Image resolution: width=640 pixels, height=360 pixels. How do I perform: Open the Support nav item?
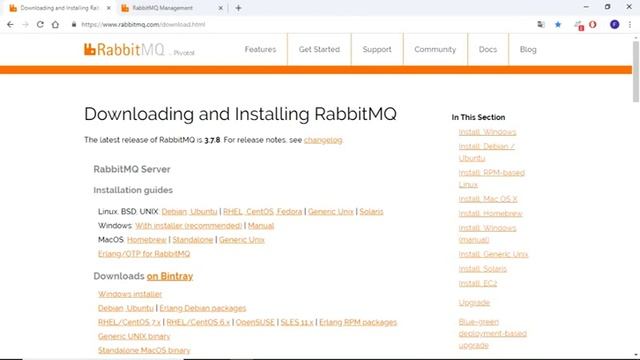[x=377, y=49]
